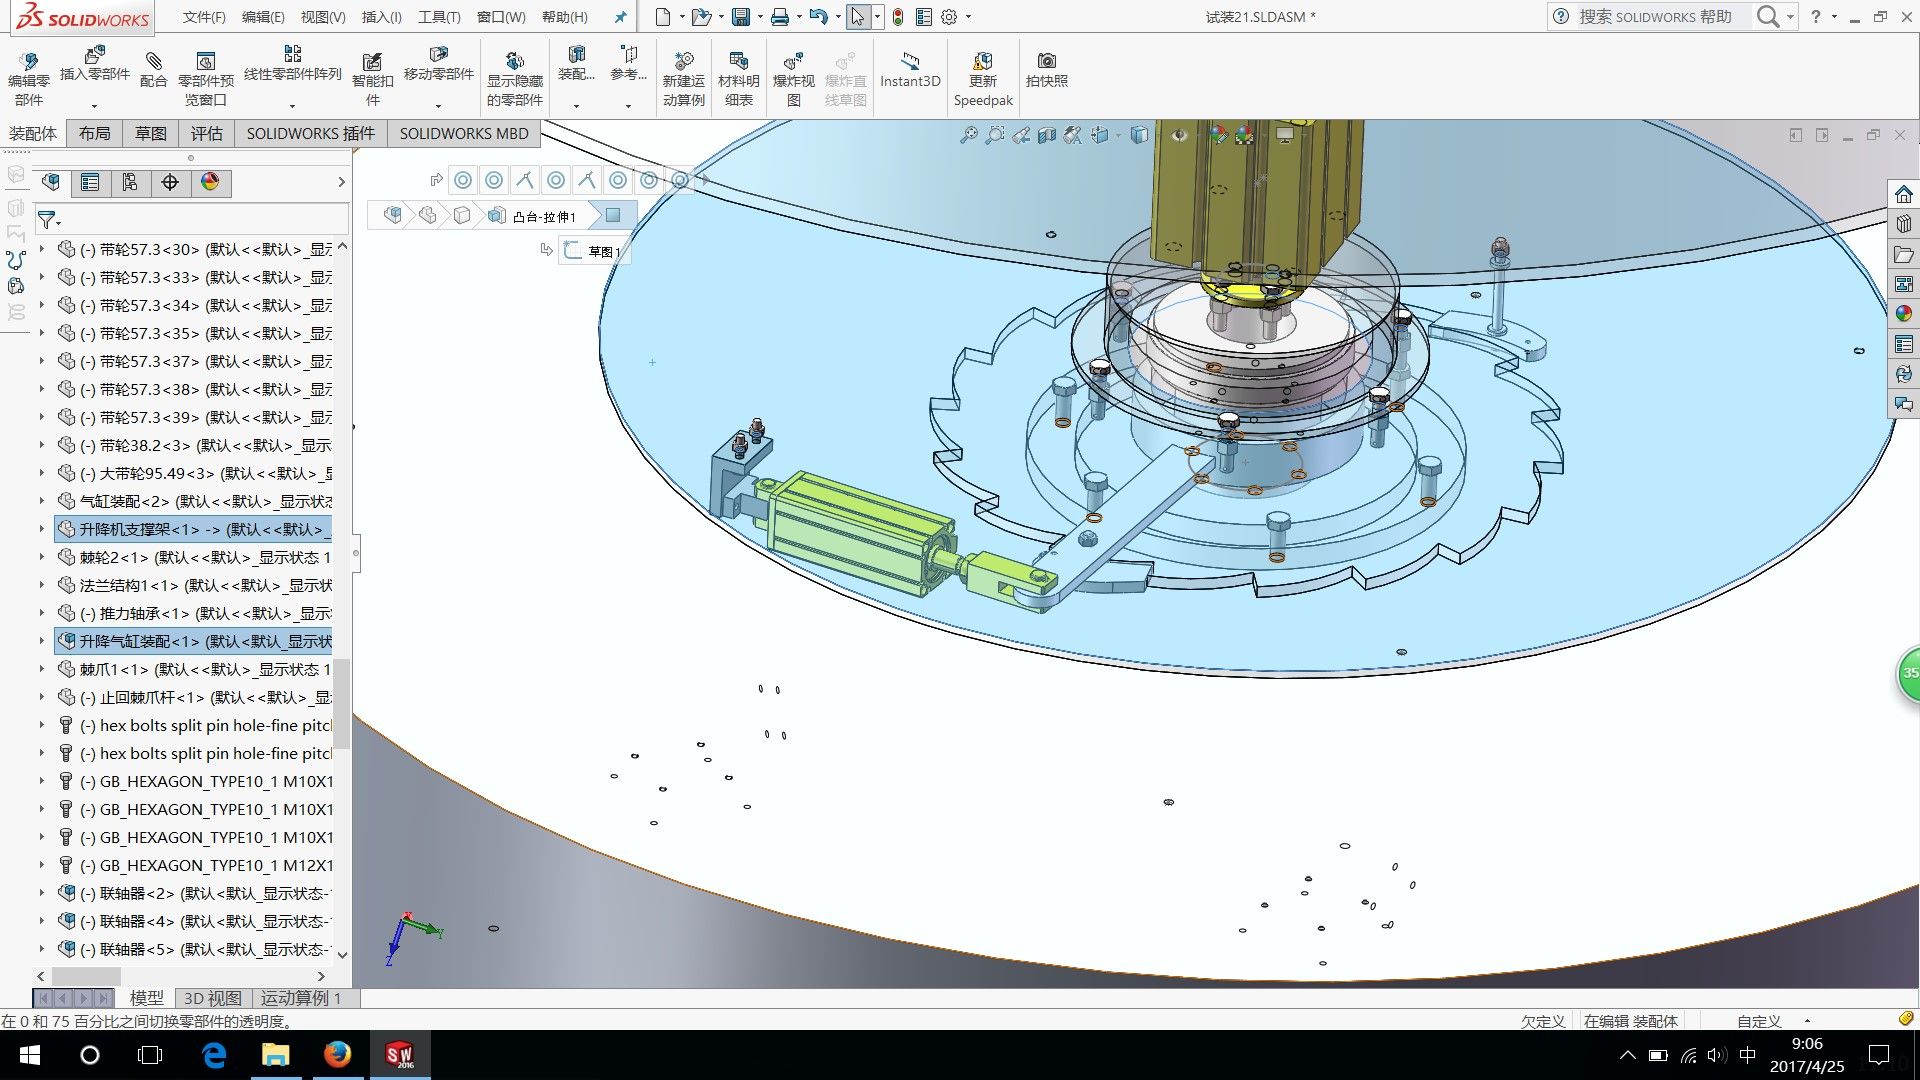Expand the 棘轮2<1> tree node

[x=41, y=557]
